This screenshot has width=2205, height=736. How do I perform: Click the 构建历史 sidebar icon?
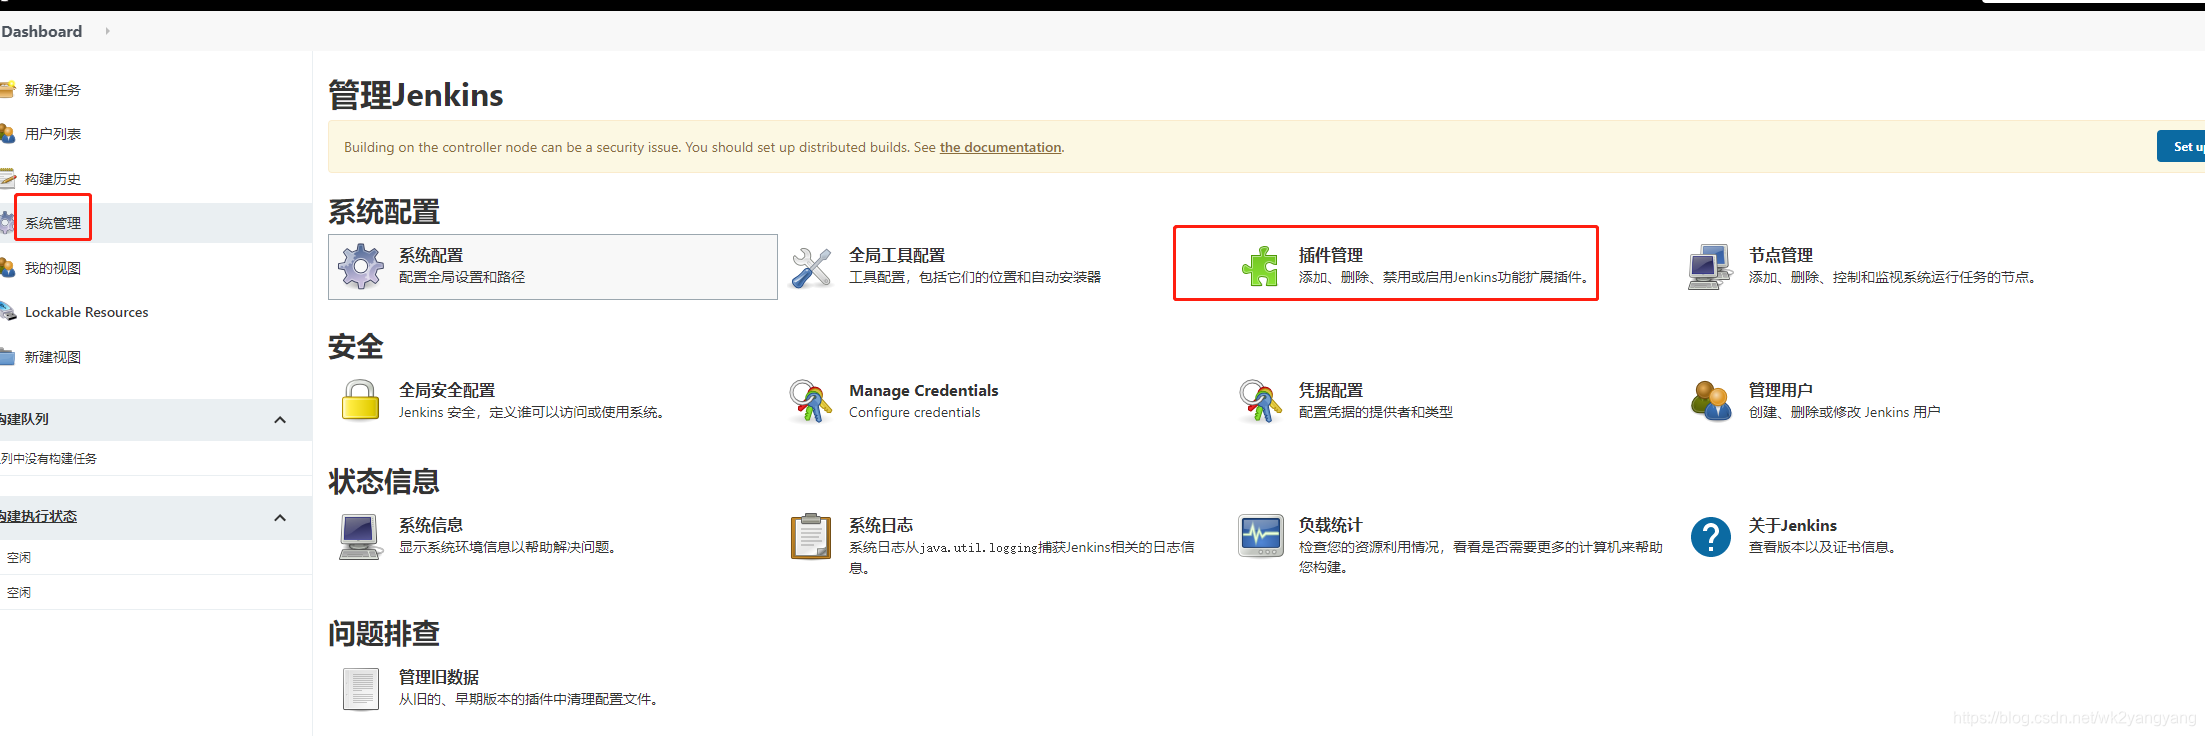7,179
